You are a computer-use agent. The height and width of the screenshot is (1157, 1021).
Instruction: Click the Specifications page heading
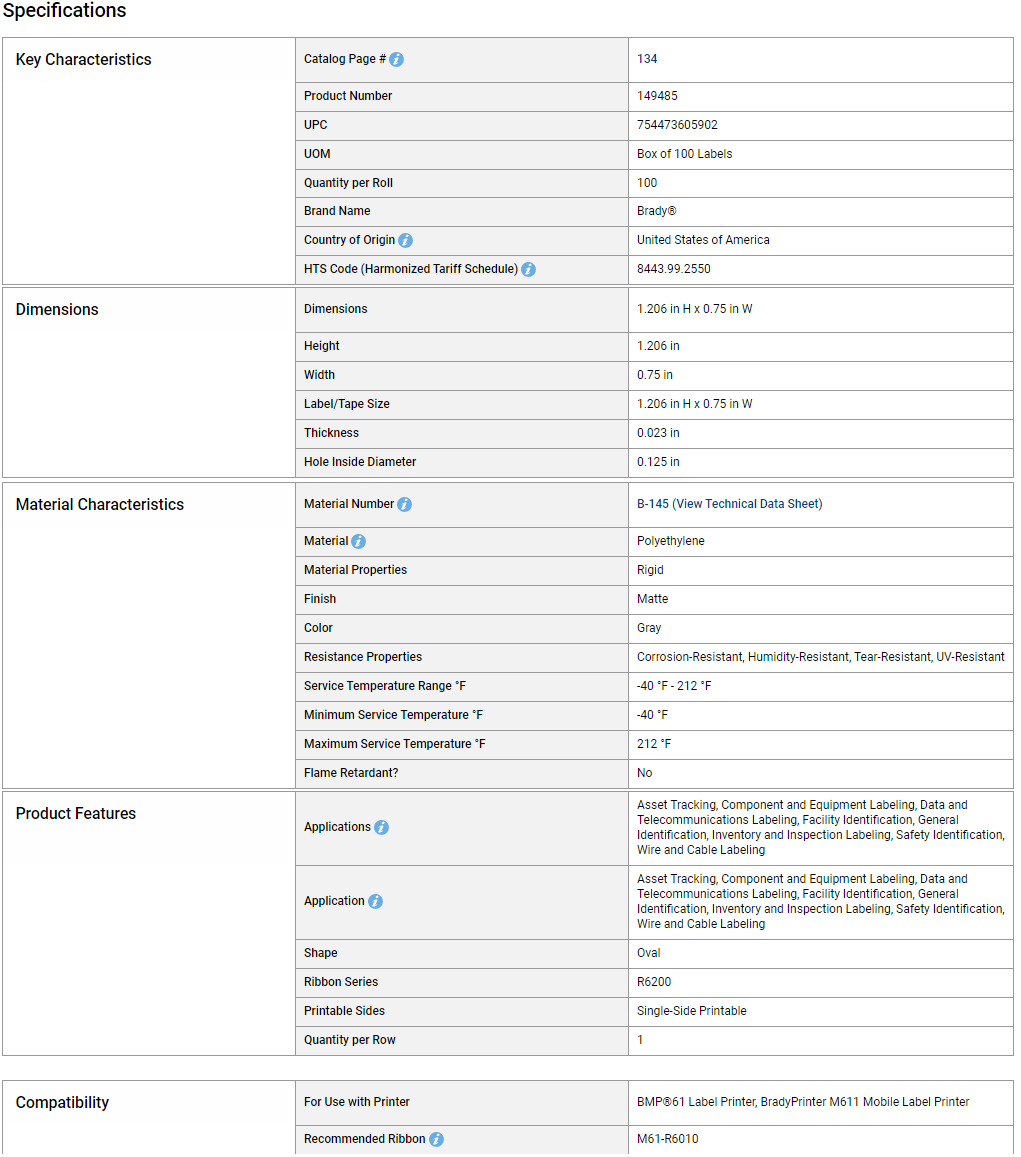(64, 10)
